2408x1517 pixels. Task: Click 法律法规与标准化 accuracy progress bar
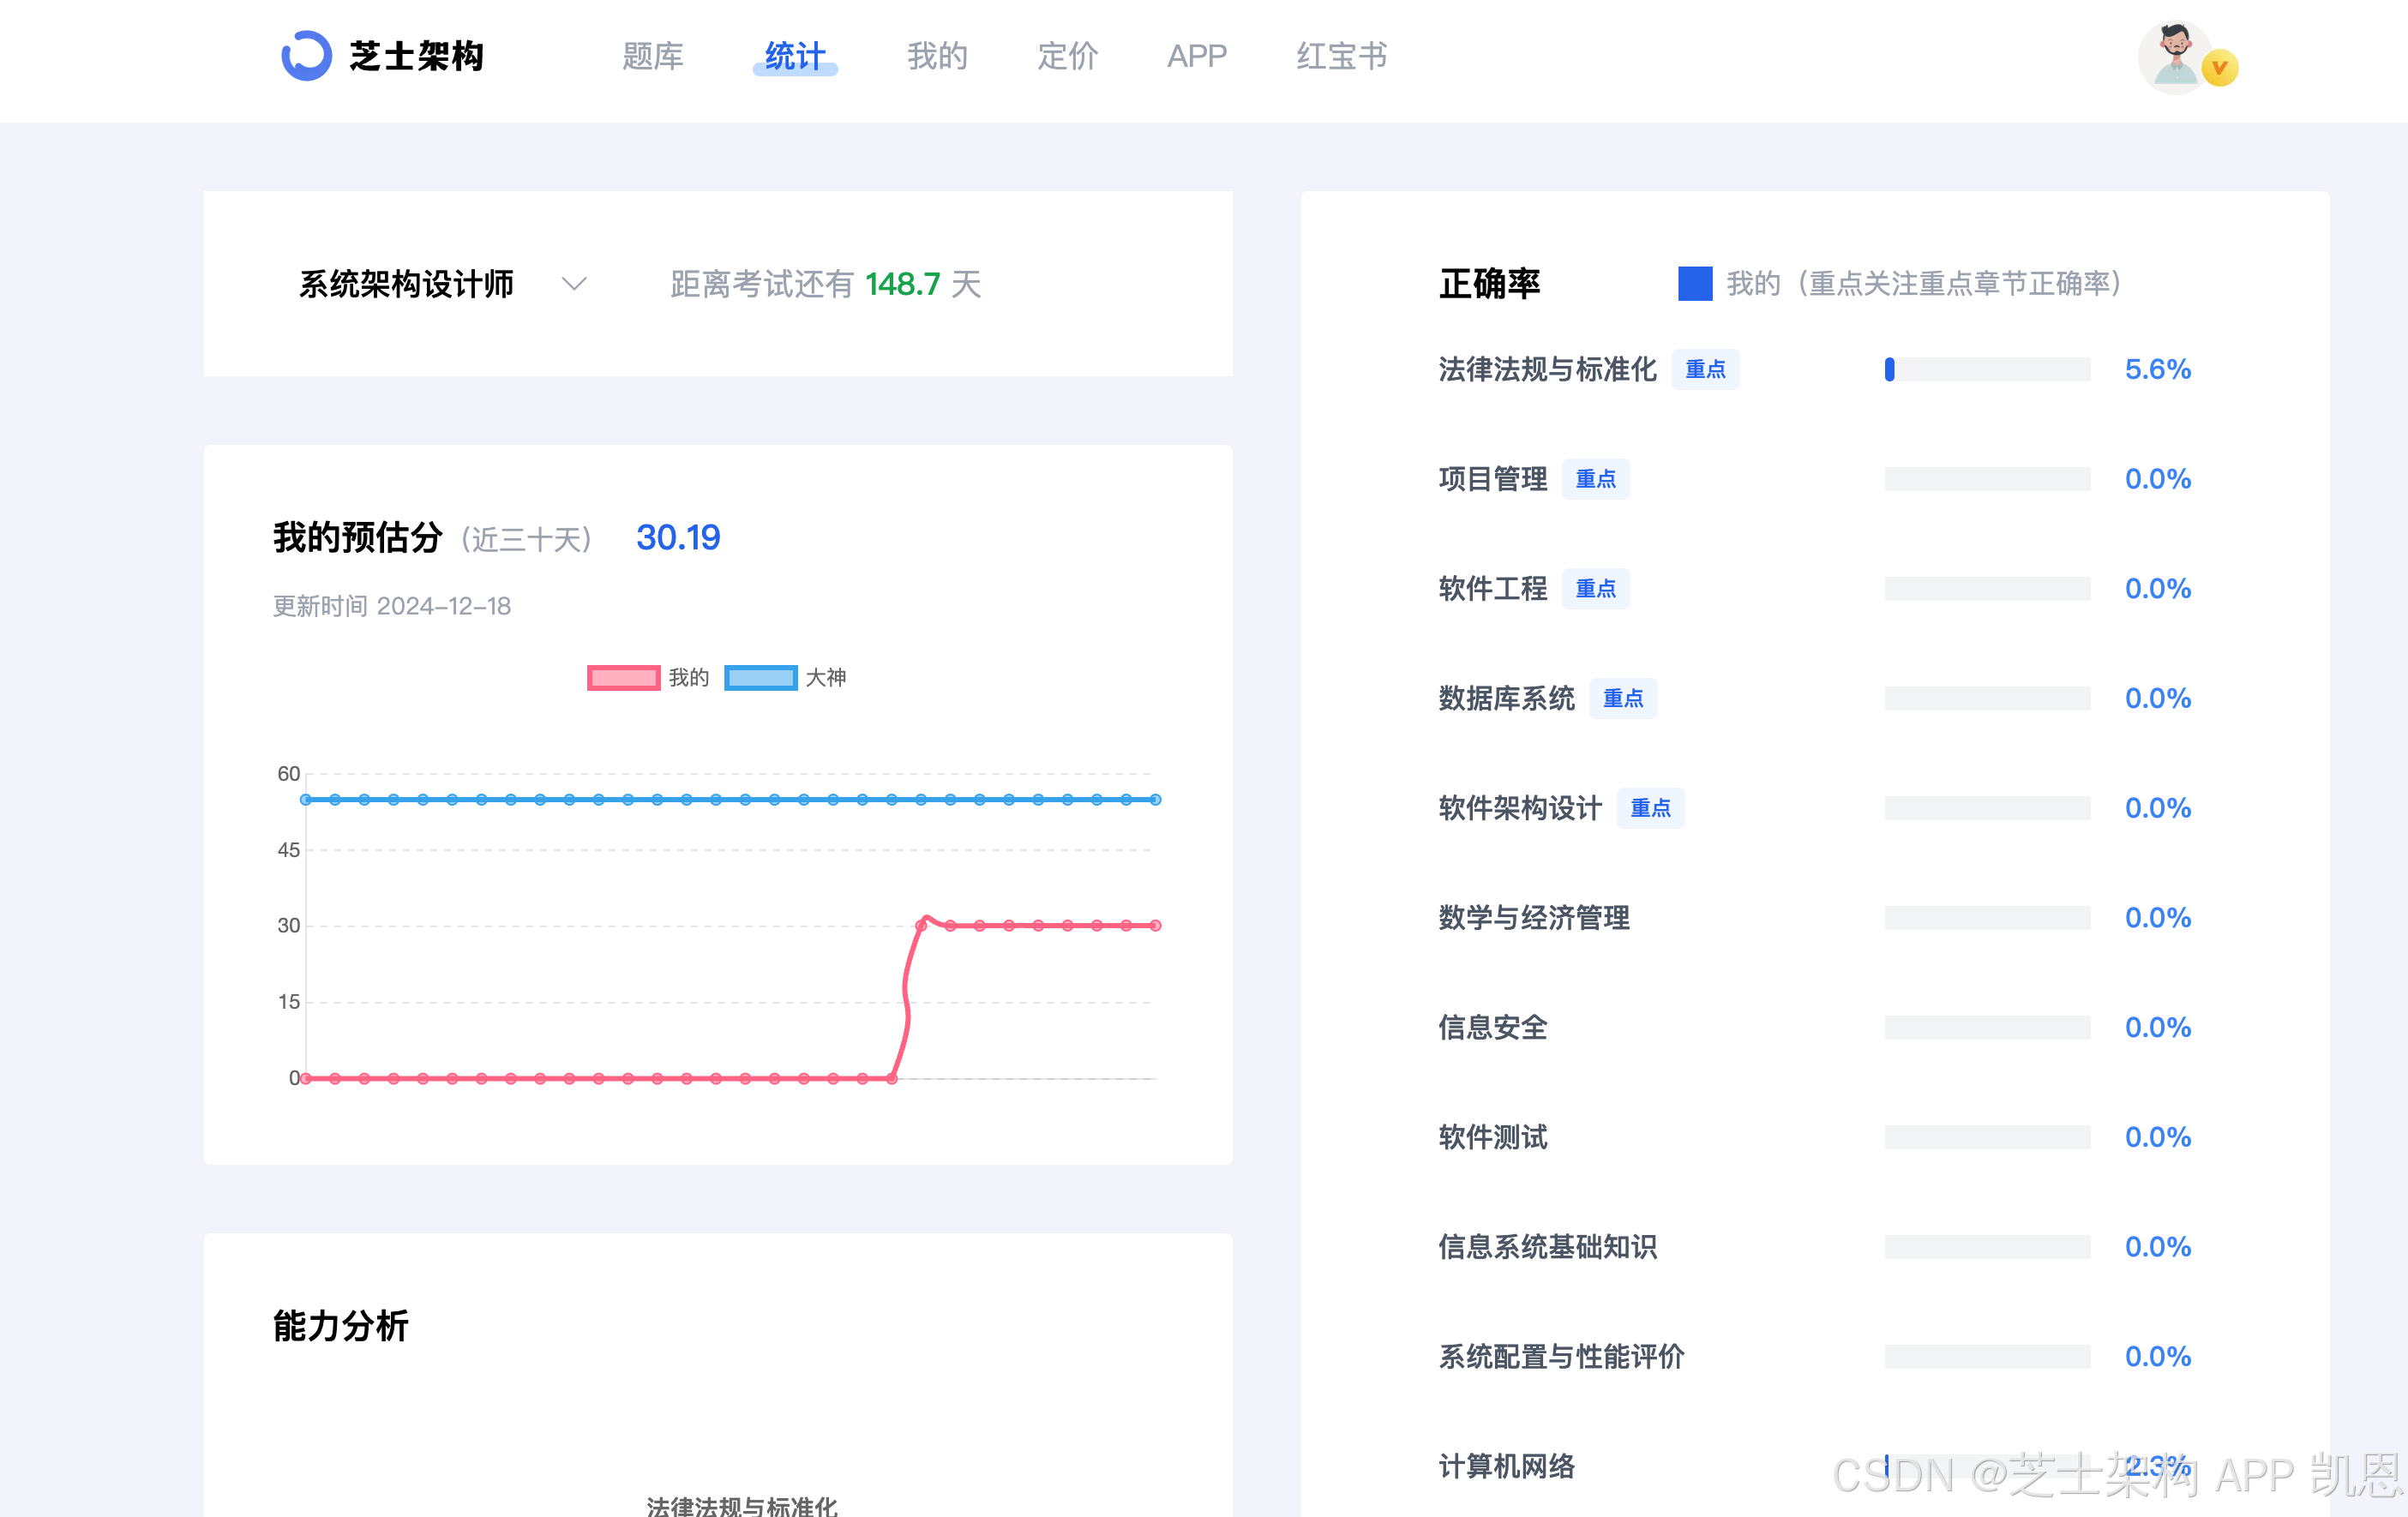(1986, 369)
